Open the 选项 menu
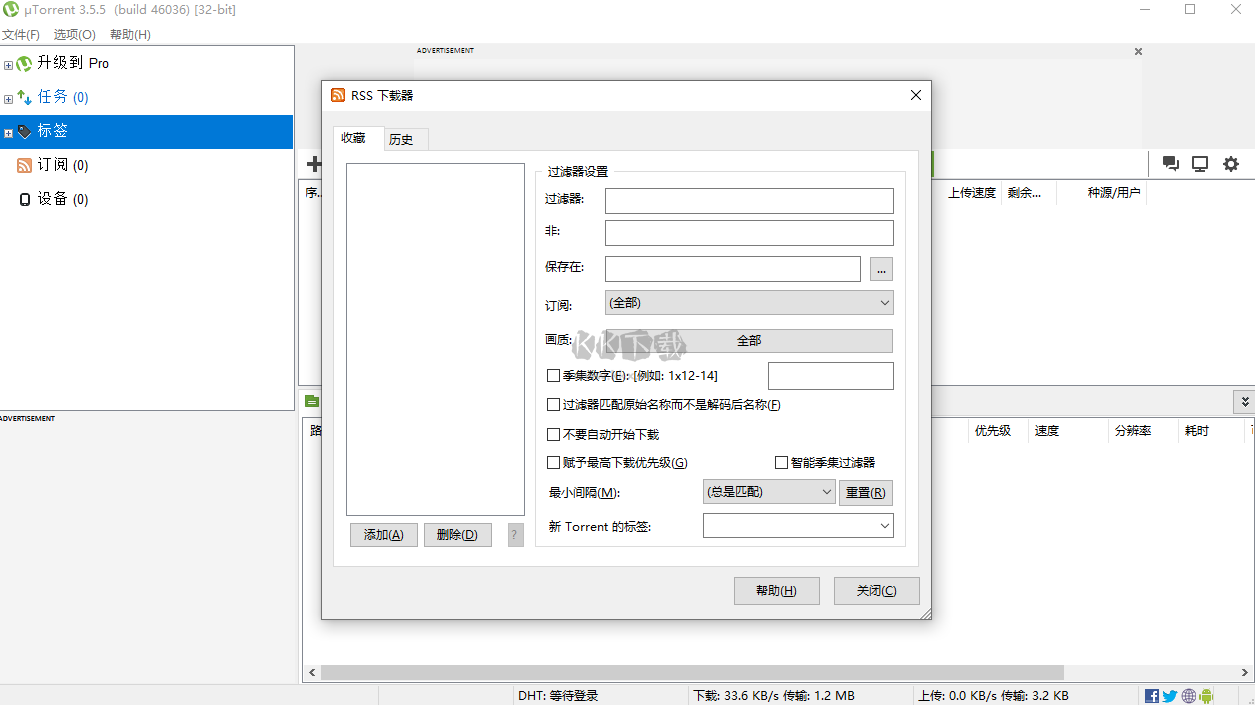This screenshot has width=1255, height=705. tap(73, 33)
